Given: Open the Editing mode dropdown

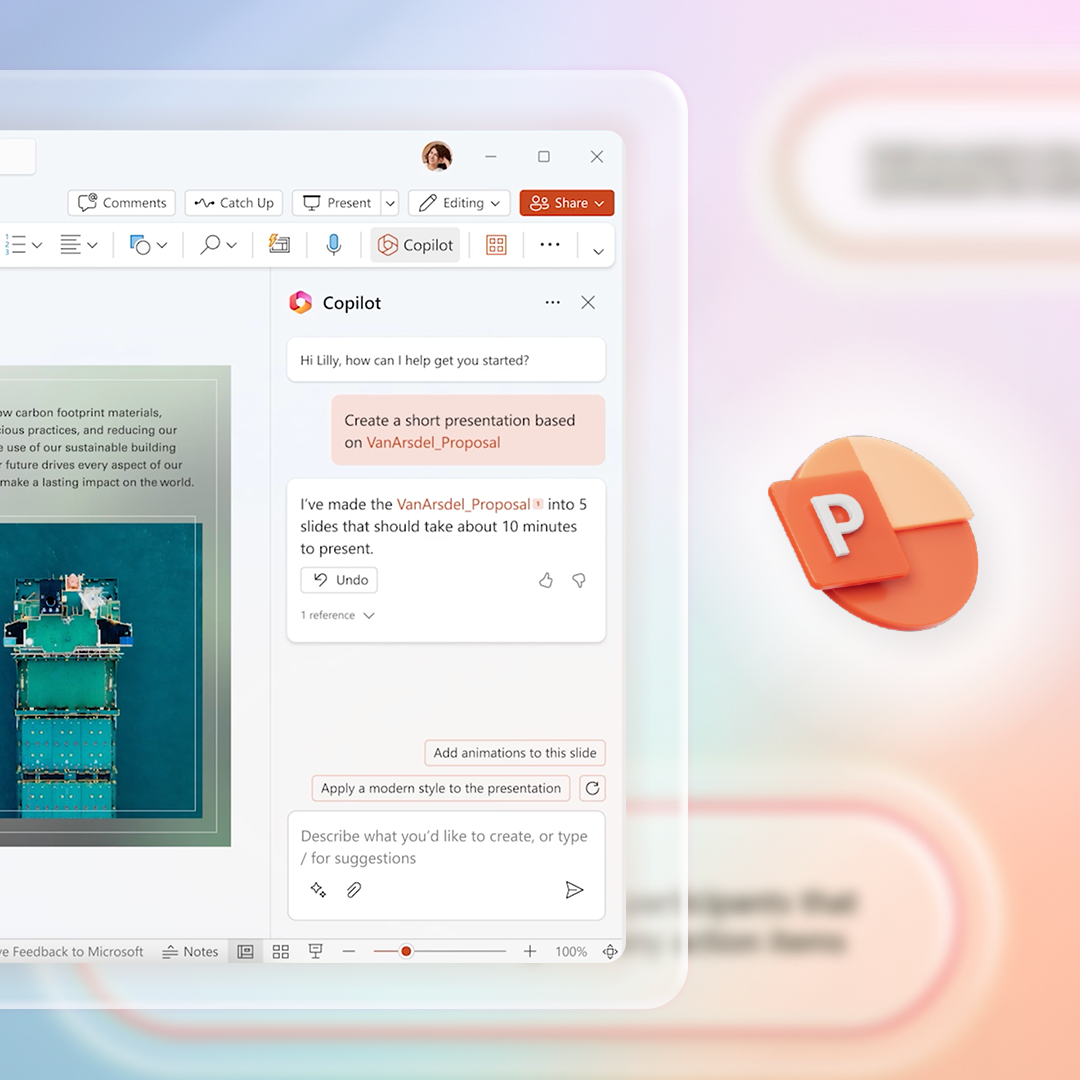Looking at the screenshot, I should tap(459, 202).
